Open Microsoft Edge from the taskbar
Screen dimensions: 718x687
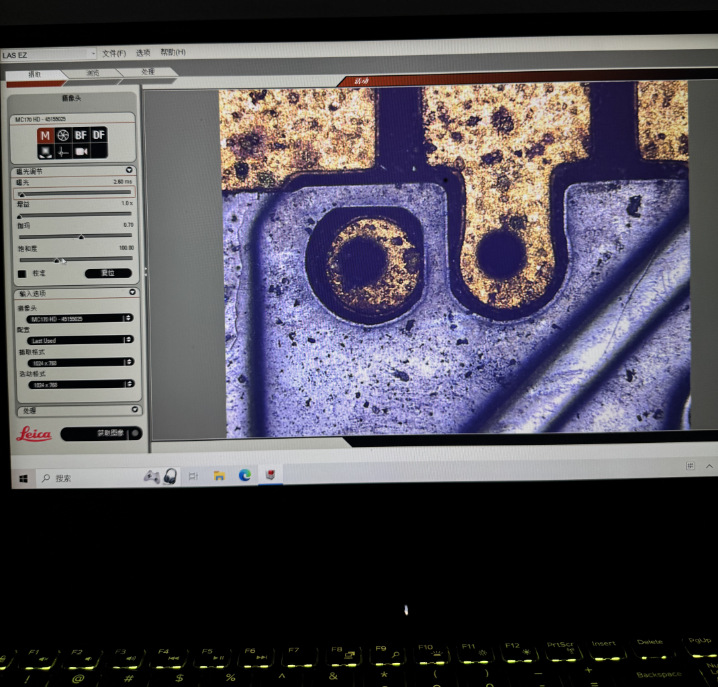[245, 475]
